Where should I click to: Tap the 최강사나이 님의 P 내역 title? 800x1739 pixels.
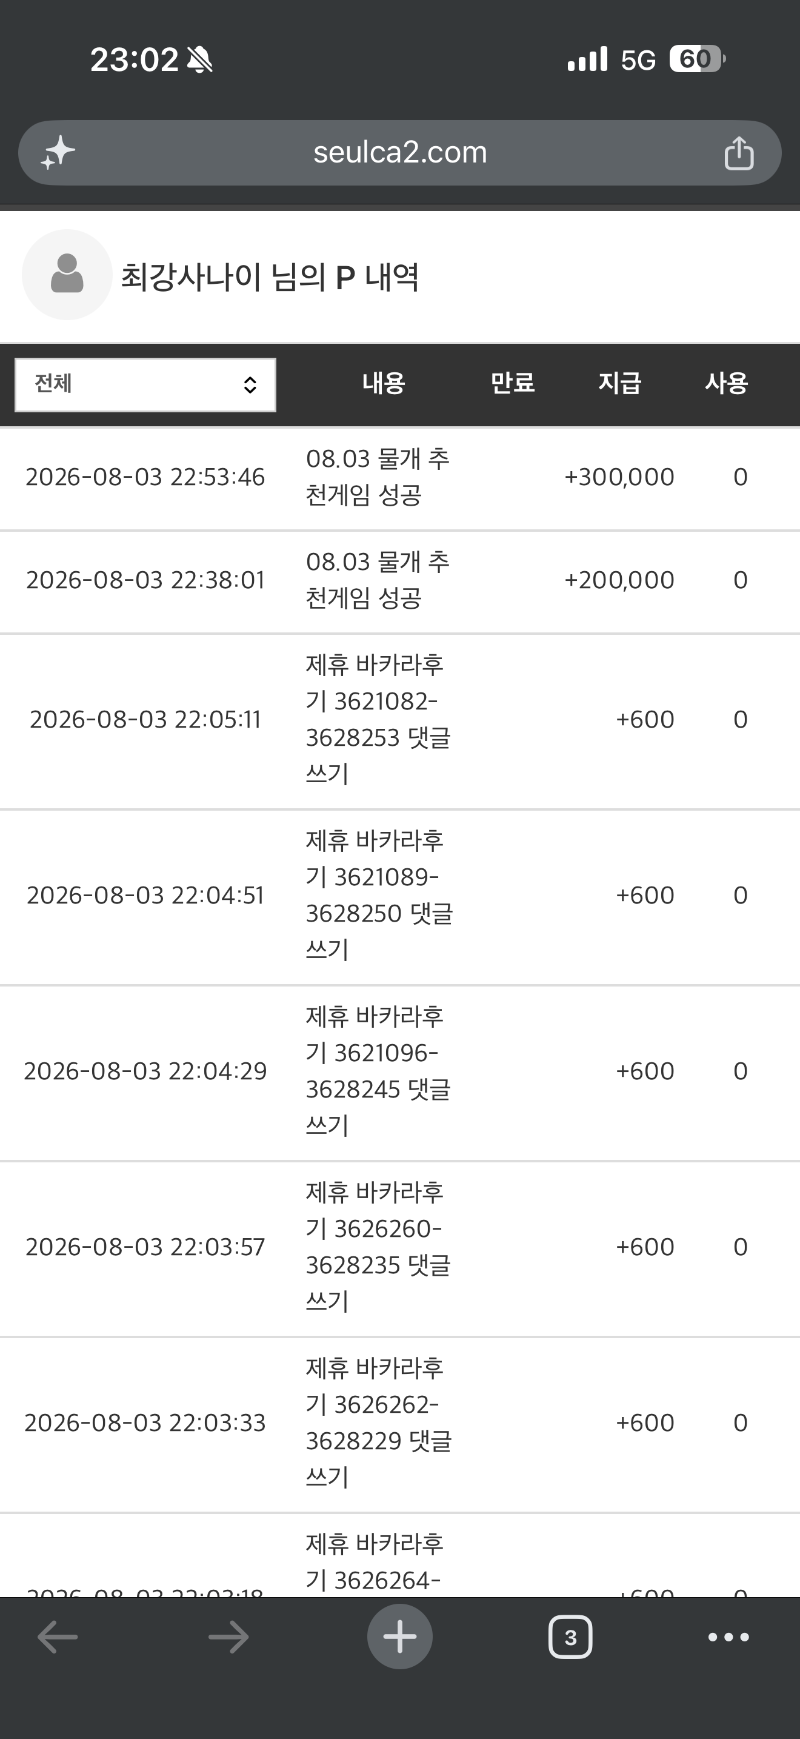270,277
